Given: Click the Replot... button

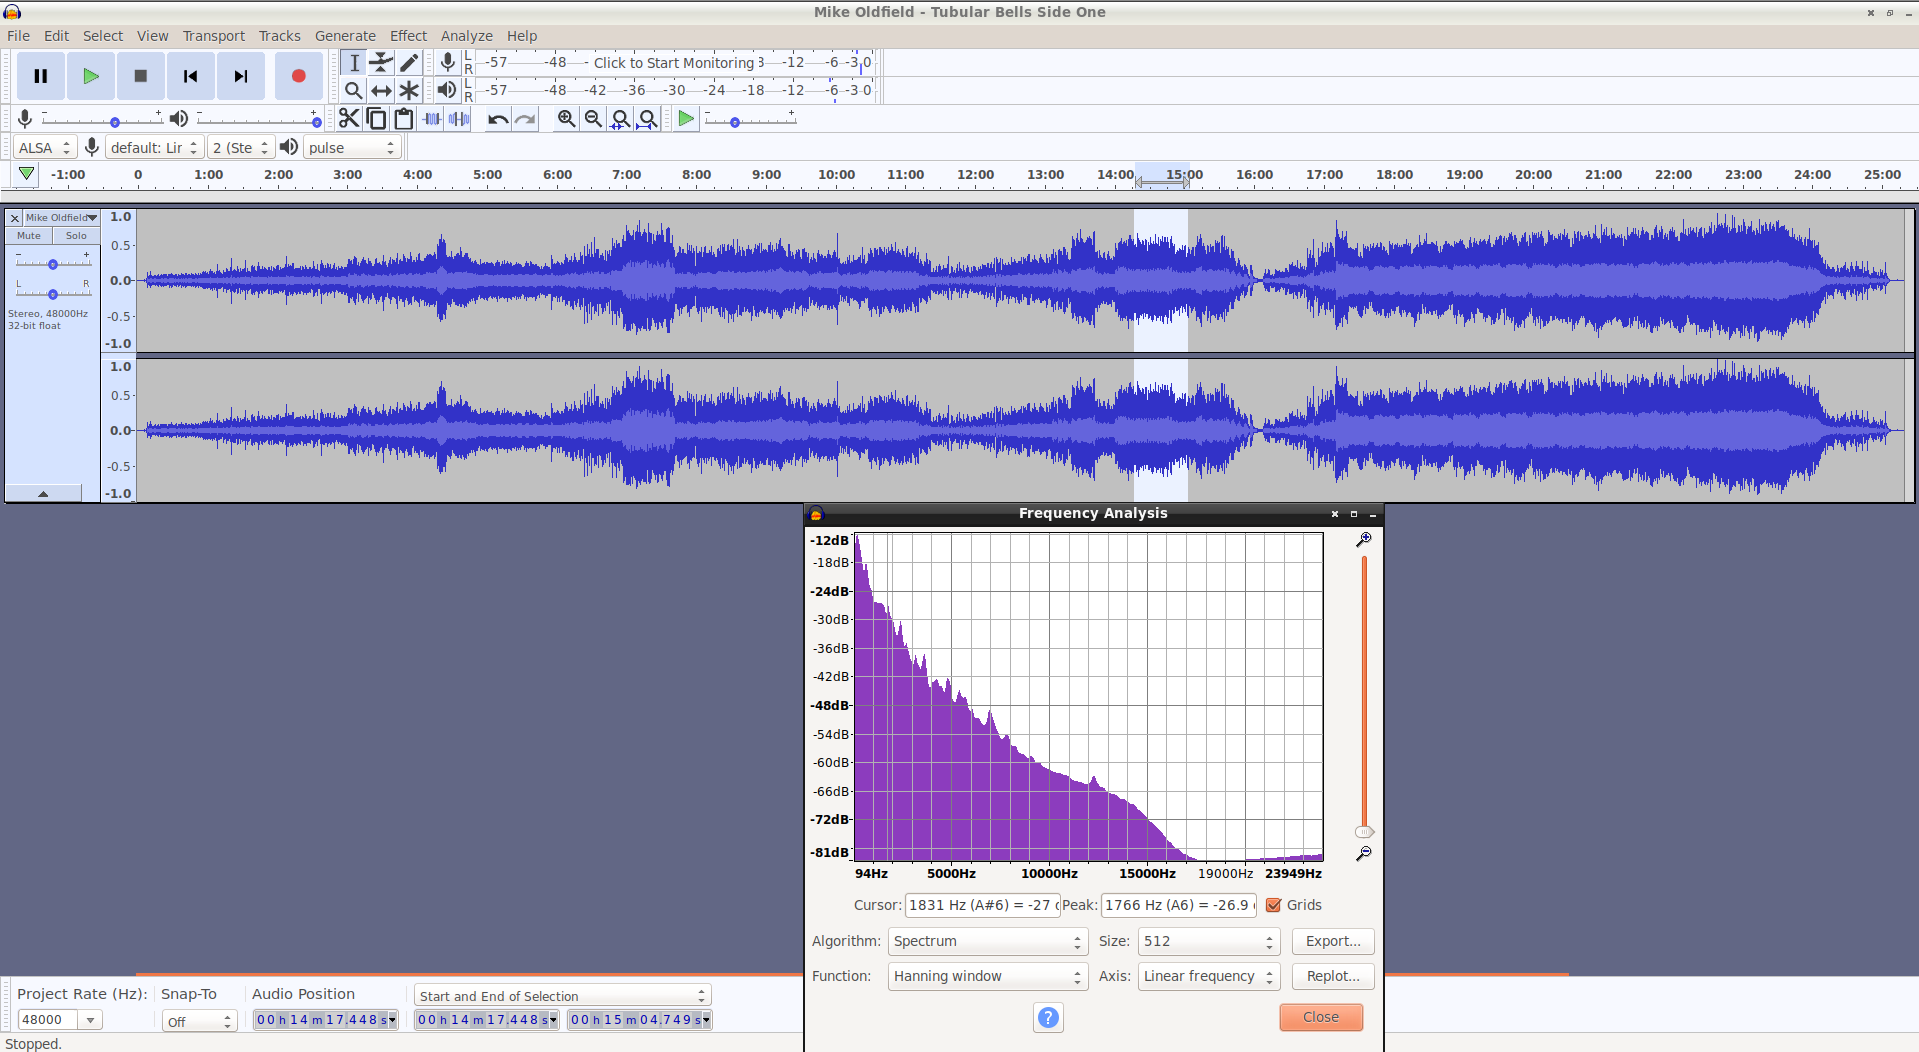Looking at the screenshot, I should pyautogui.click(x=1333, y=976).
